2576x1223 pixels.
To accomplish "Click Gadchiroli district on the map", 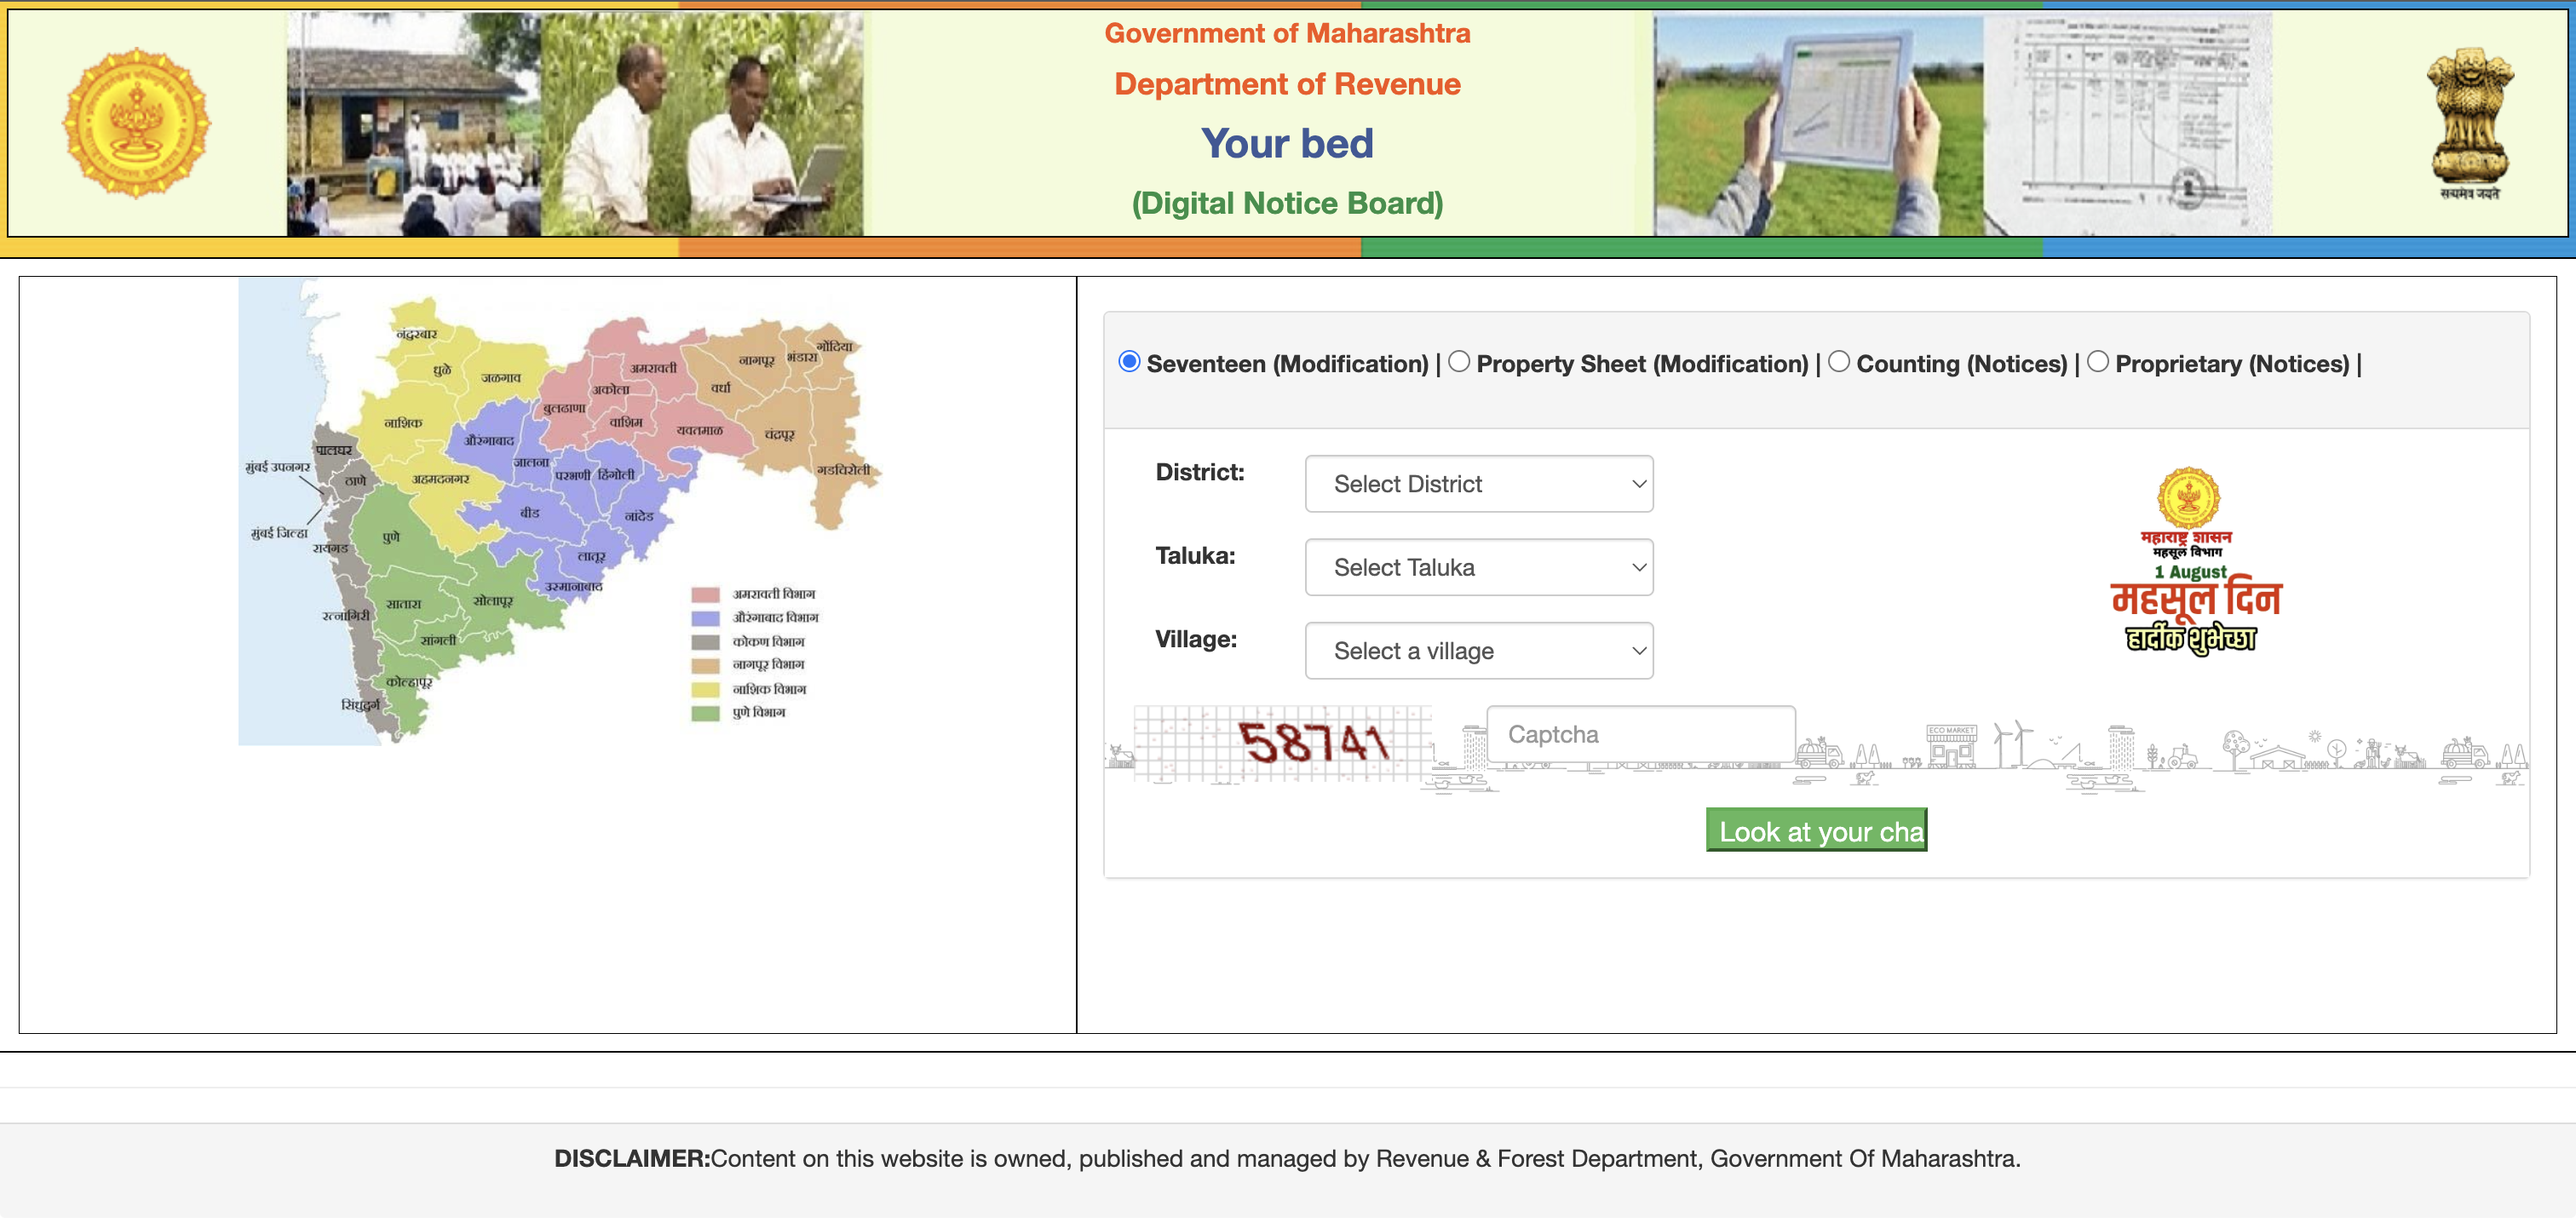I will point(843,470).
